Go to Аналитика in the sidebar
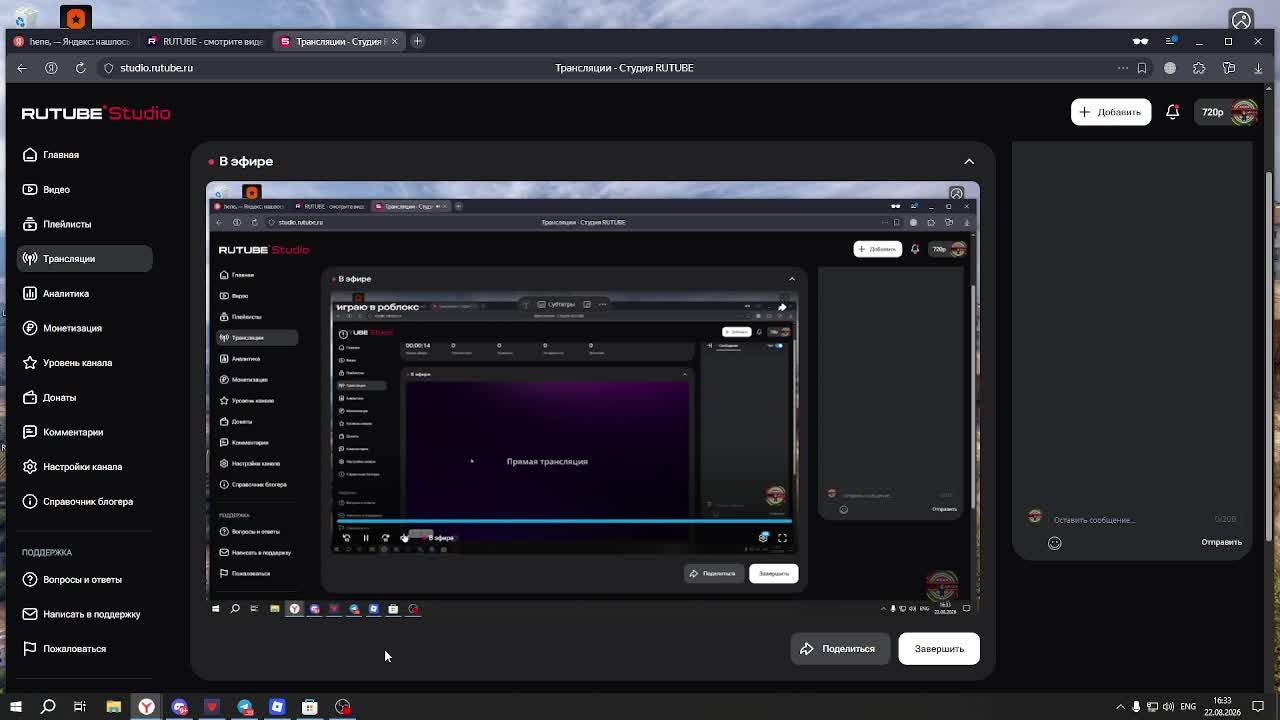Image resolution: width=1280 pixels, height=720 pixels. tap(66, 294)
